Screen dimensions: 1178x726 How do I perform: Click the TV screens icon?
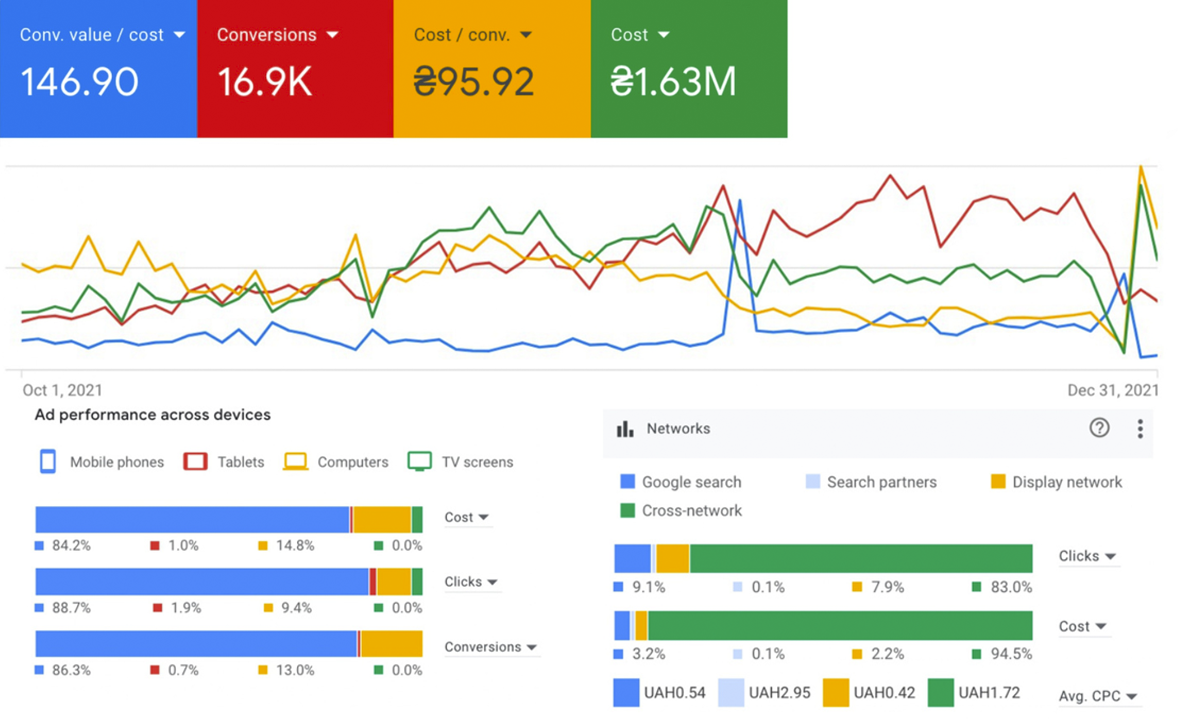click(x=420, y=462)
